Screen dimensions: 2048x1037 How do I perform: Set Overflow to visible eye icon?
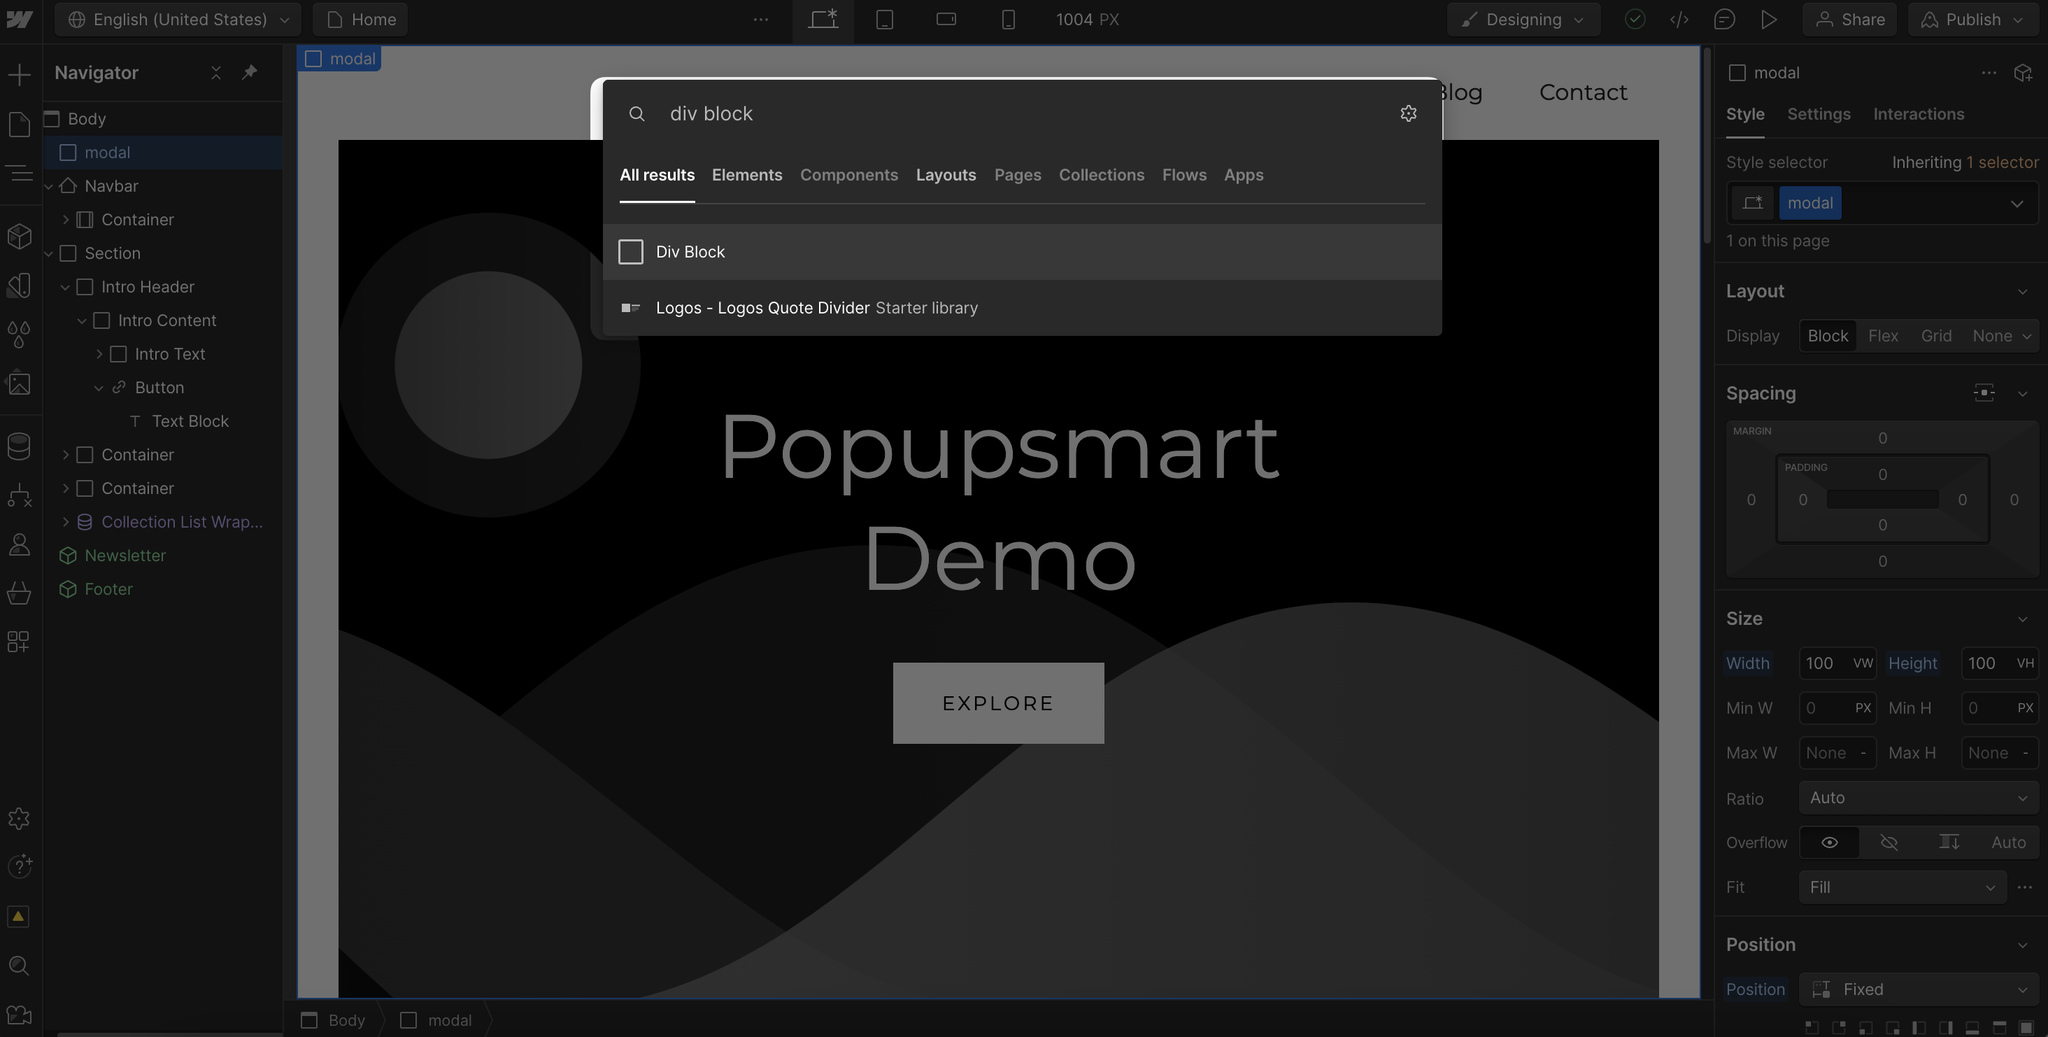(1829, 843)
